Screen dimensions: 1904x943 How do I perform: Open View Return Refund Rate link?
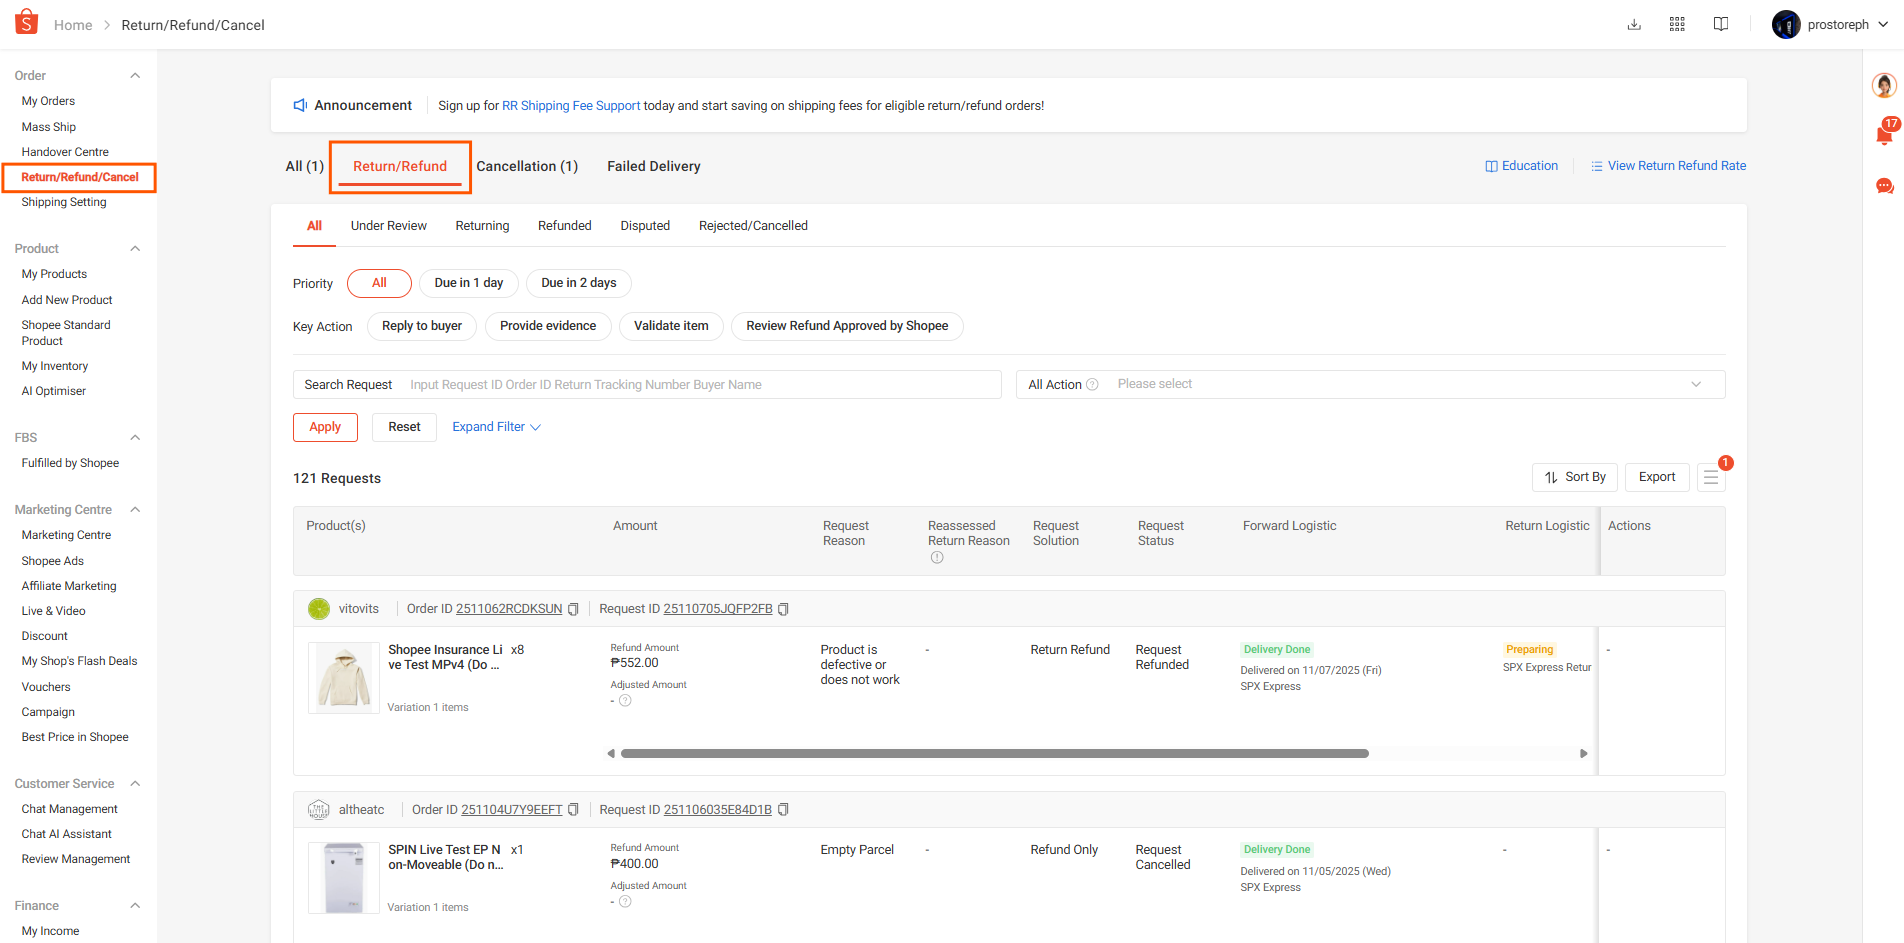coord(1668,166)
